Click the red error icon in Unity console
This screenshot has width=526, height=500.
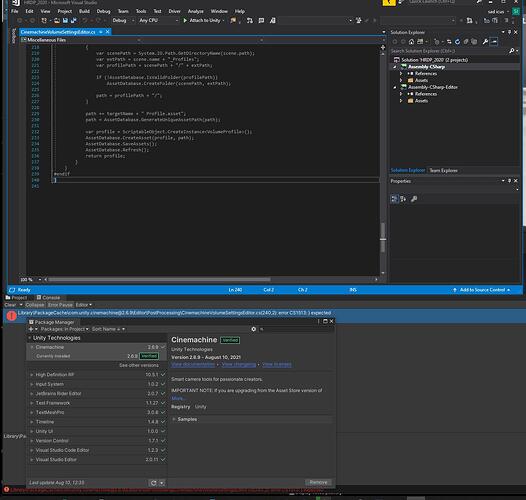click(11, 315)
